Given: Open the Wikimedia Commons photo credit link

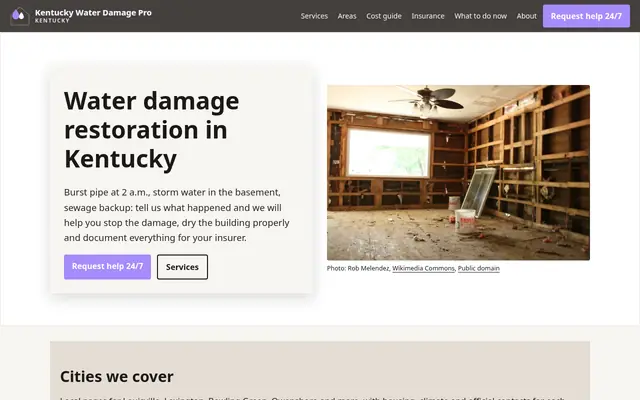Looking at the screenshot, I should (x=423, y=268).
